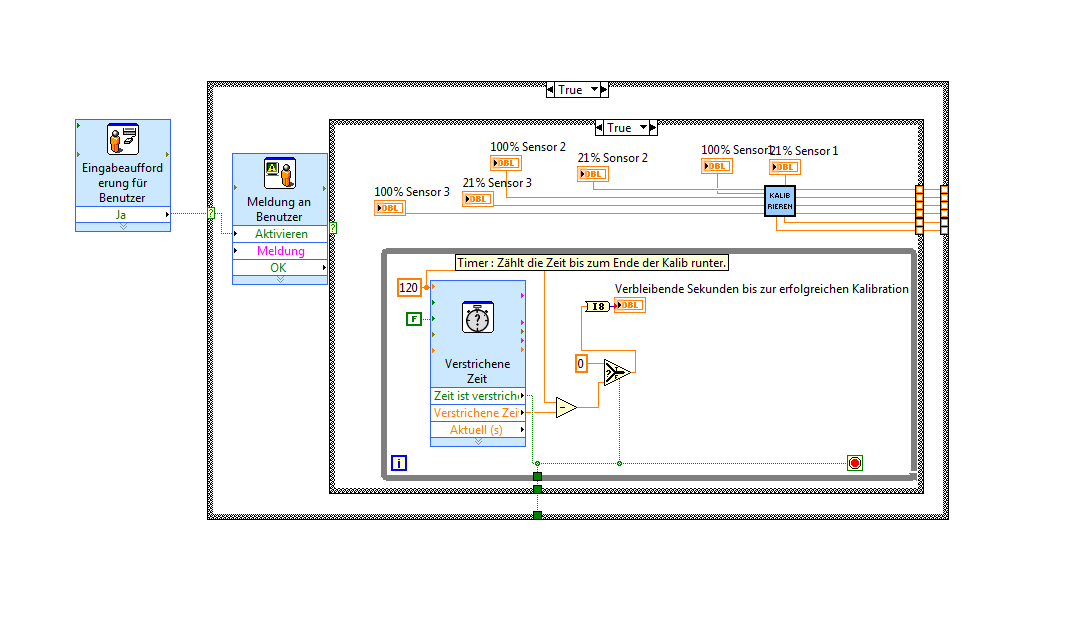Select the Timer comment label text
Image resolution: width=1074 pixels, height=631 pixels.
[x=592, y=263]
